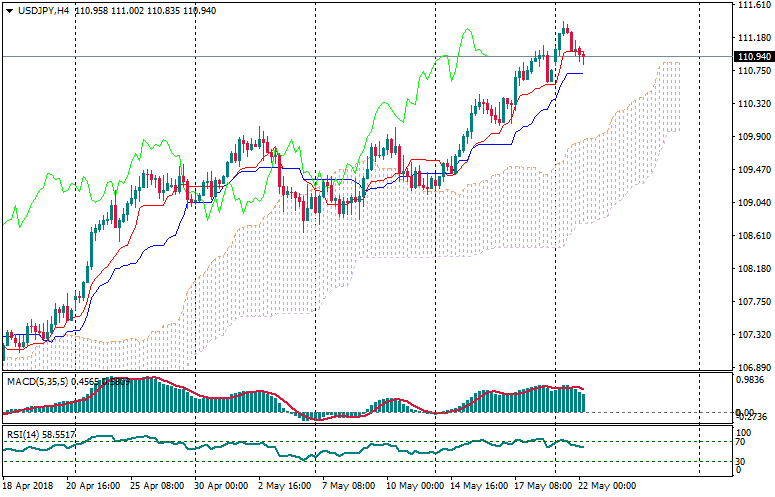Click the 7 May 08:00 time label
Screen dimensions: 775x497
pyautogui.click(x=346, y=486)
